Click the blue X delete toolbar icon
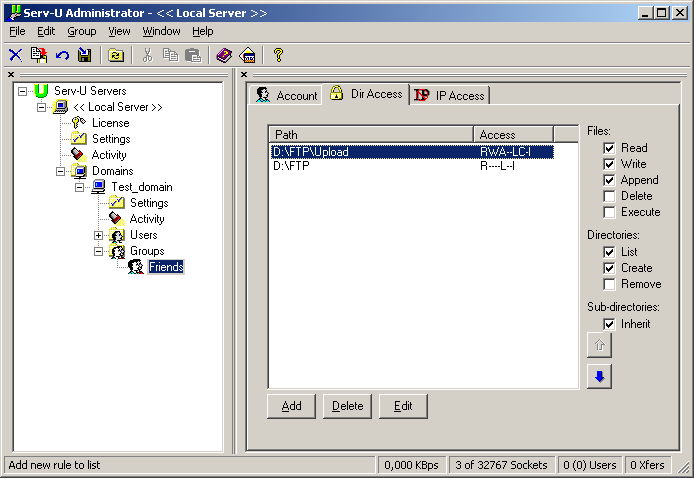This screenshot has width=694, height=478. coord(15,55)
